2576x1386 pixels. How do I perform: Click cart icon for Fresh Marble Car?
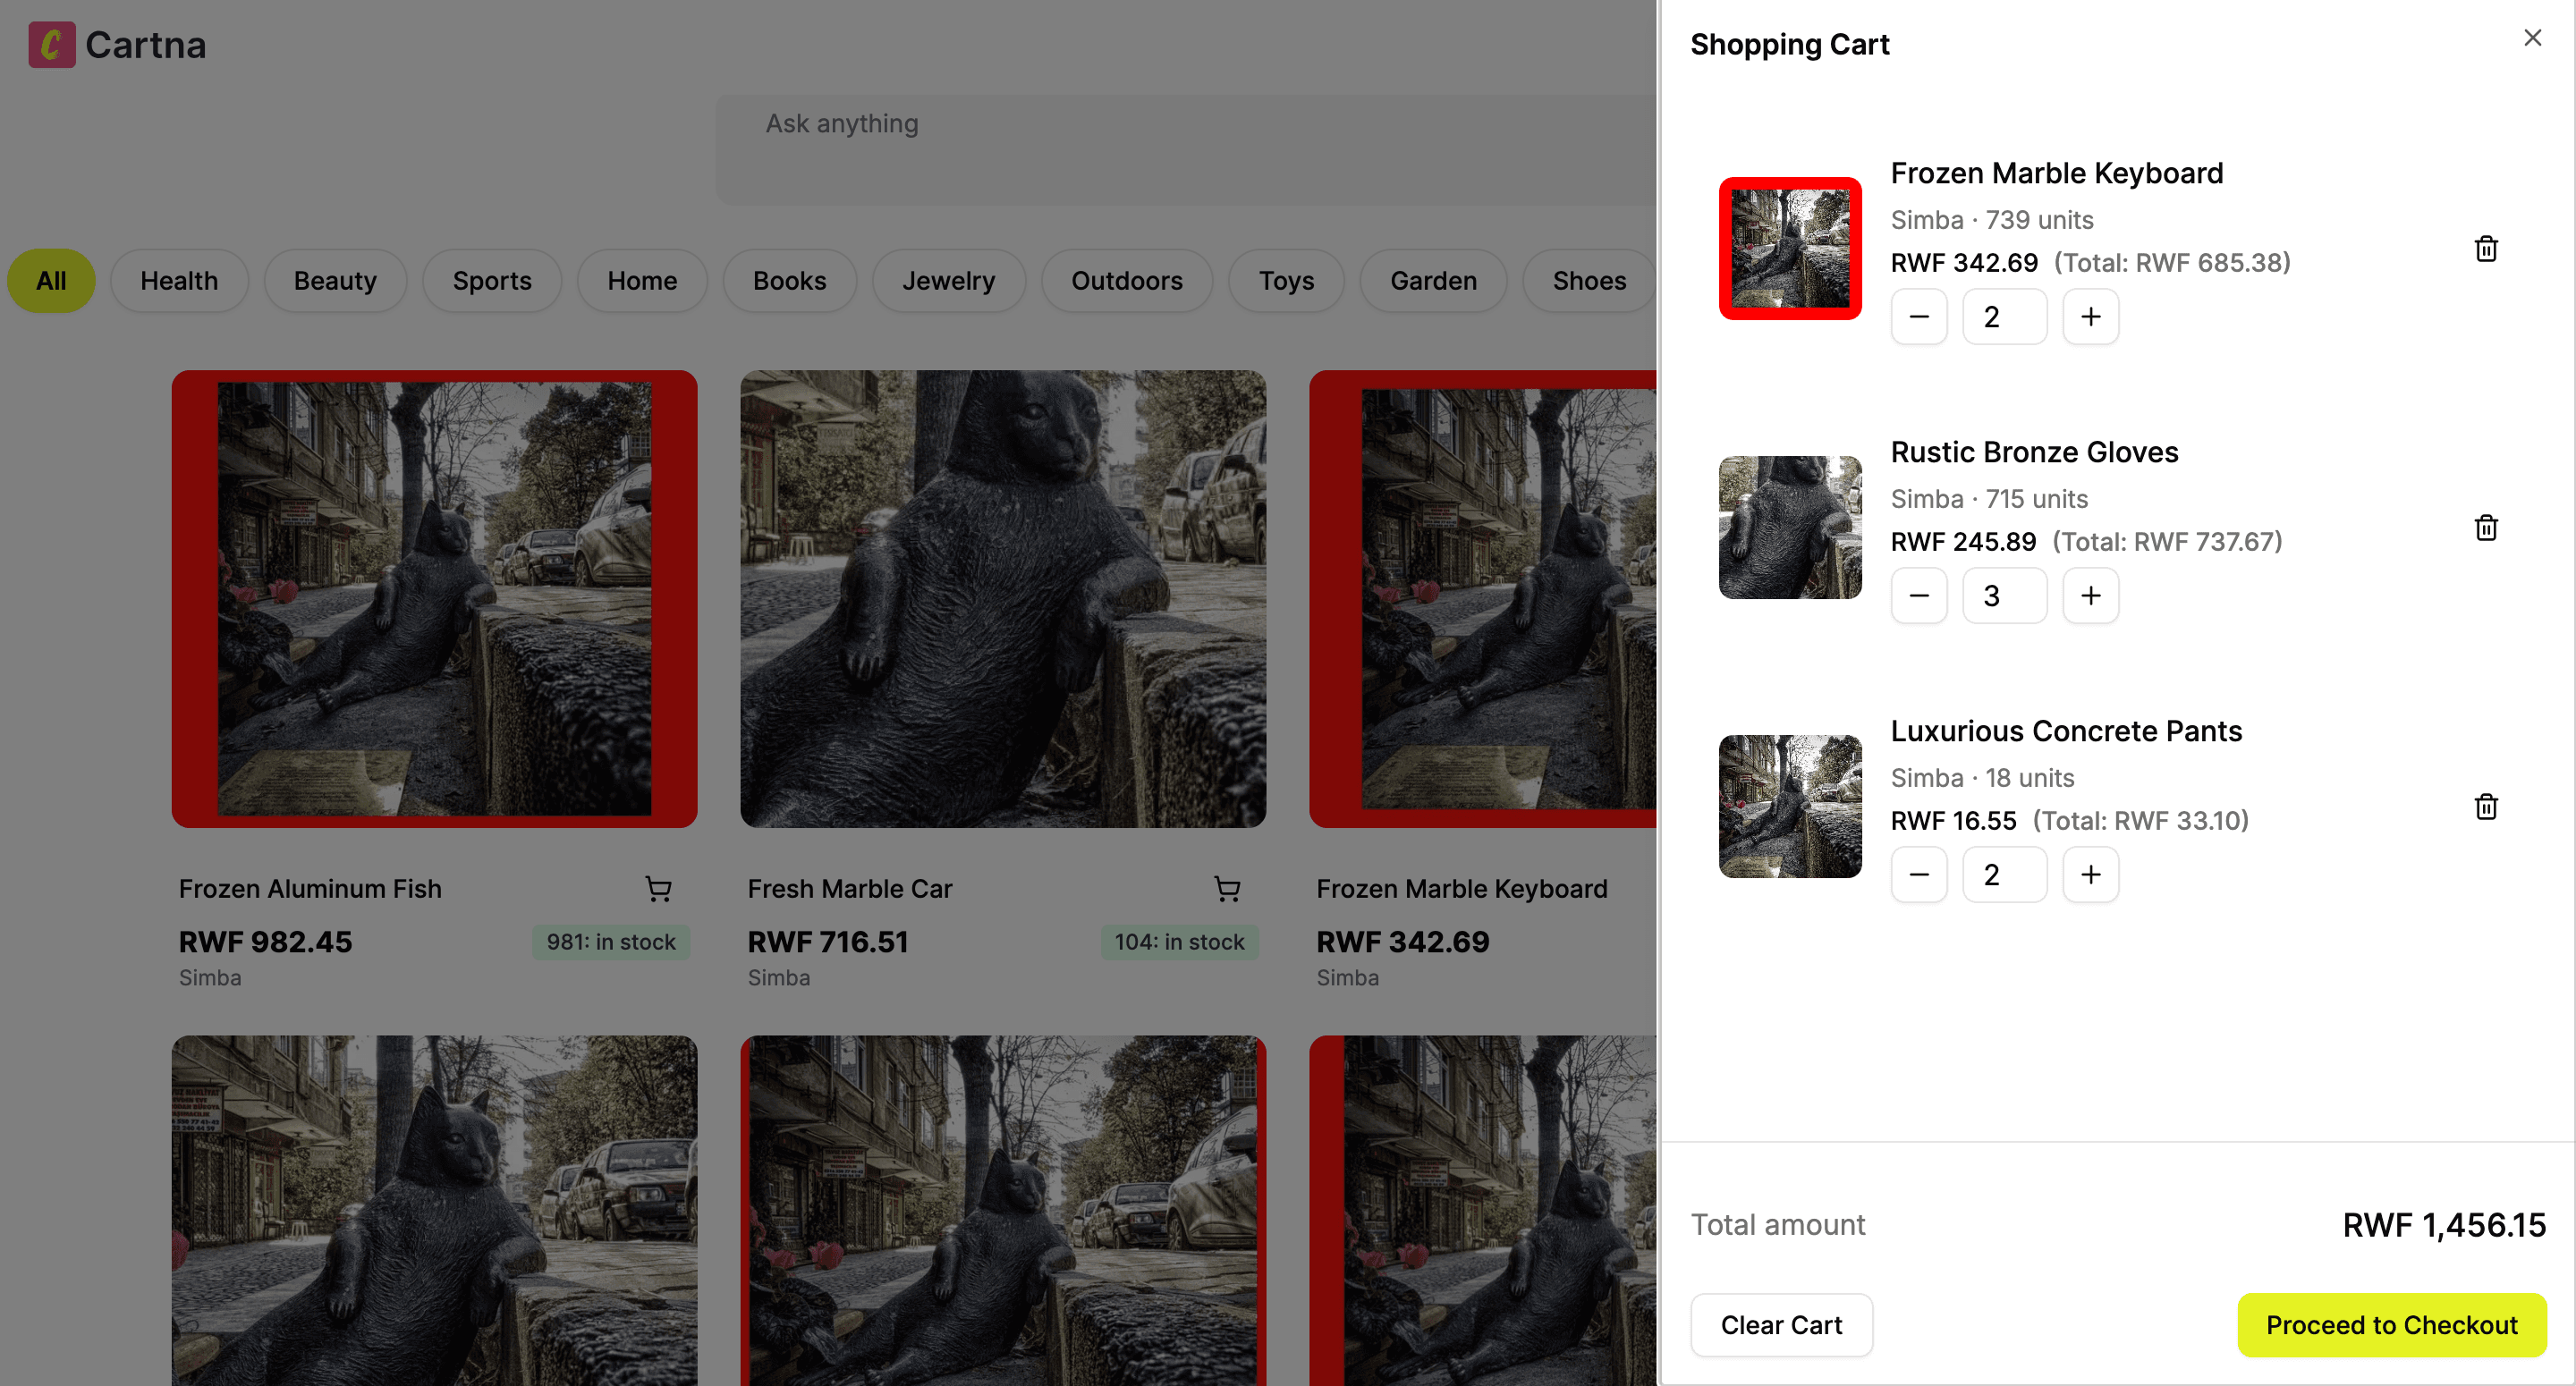[x=1227, y=889]
